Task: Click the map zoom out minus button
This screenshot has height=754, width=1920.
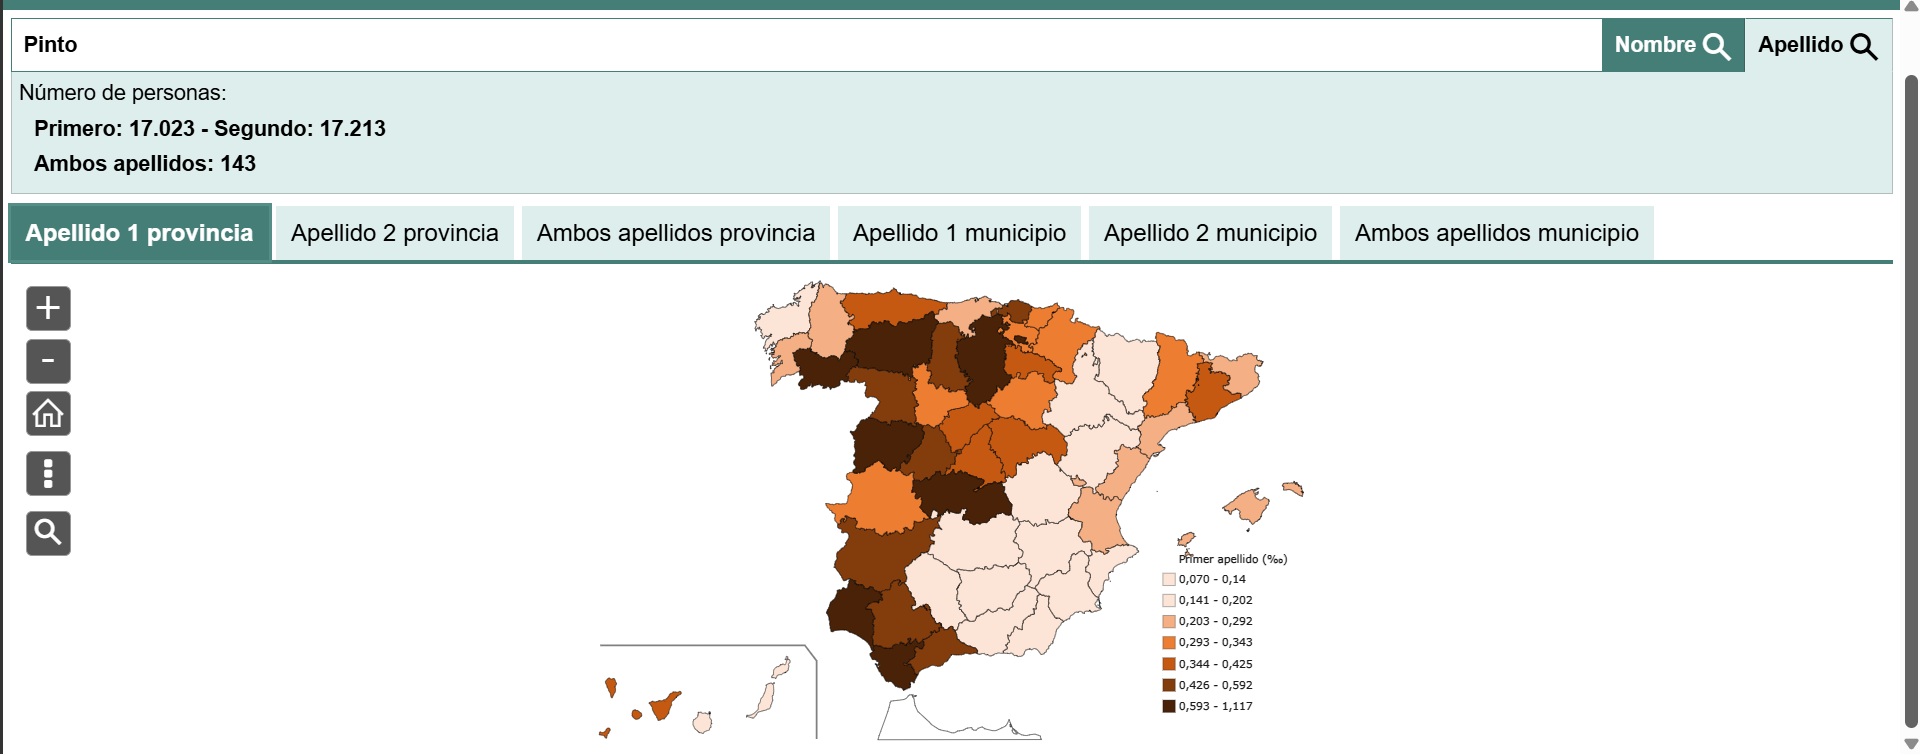Action: (48, 361)
